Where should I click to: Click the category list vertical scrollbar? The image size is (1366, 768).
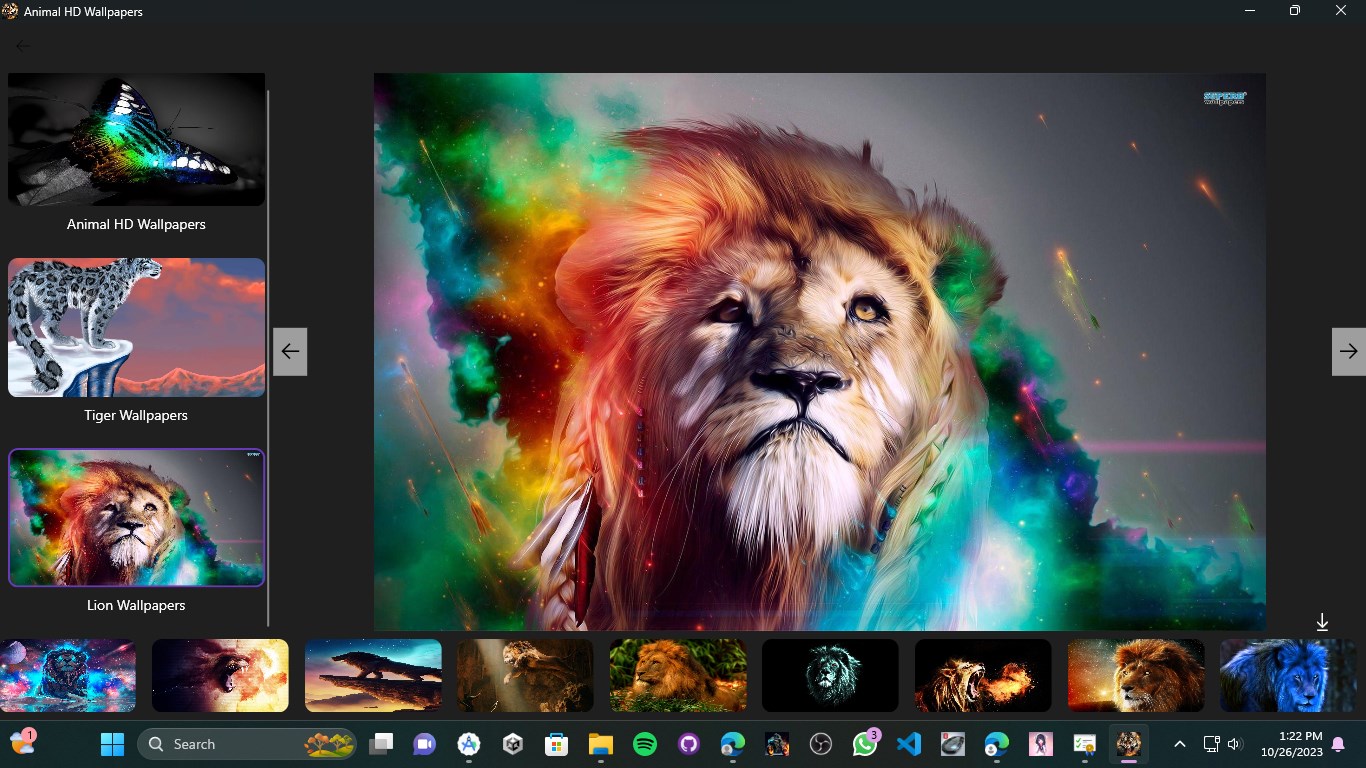268,357
